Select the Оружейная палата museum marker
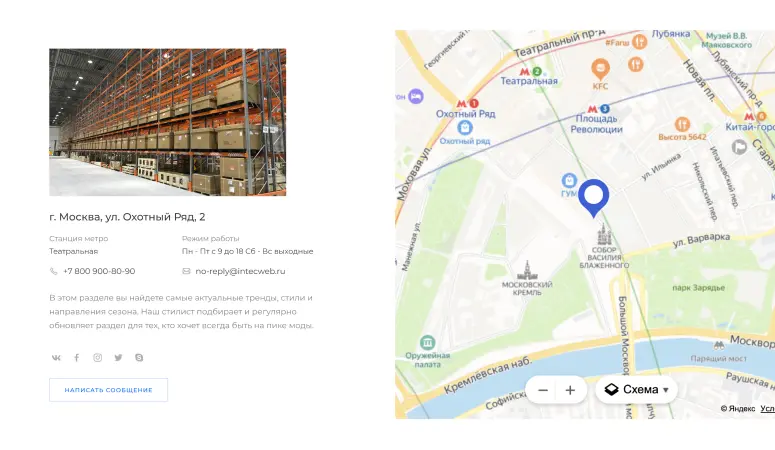The width and height of the screenshot is (775, 450). [428, 342]
